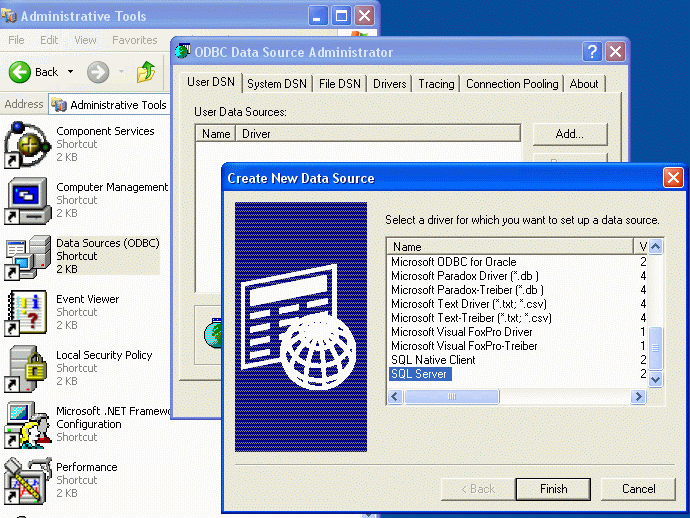Click the Finish button
690x518 pixels.
tap(553, 489)
